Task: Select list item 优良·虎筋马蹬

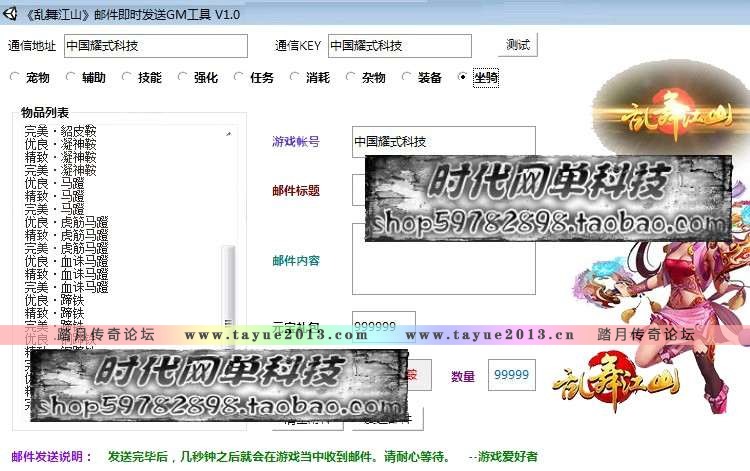Action: pyautogui.click(x=66, y=222)
